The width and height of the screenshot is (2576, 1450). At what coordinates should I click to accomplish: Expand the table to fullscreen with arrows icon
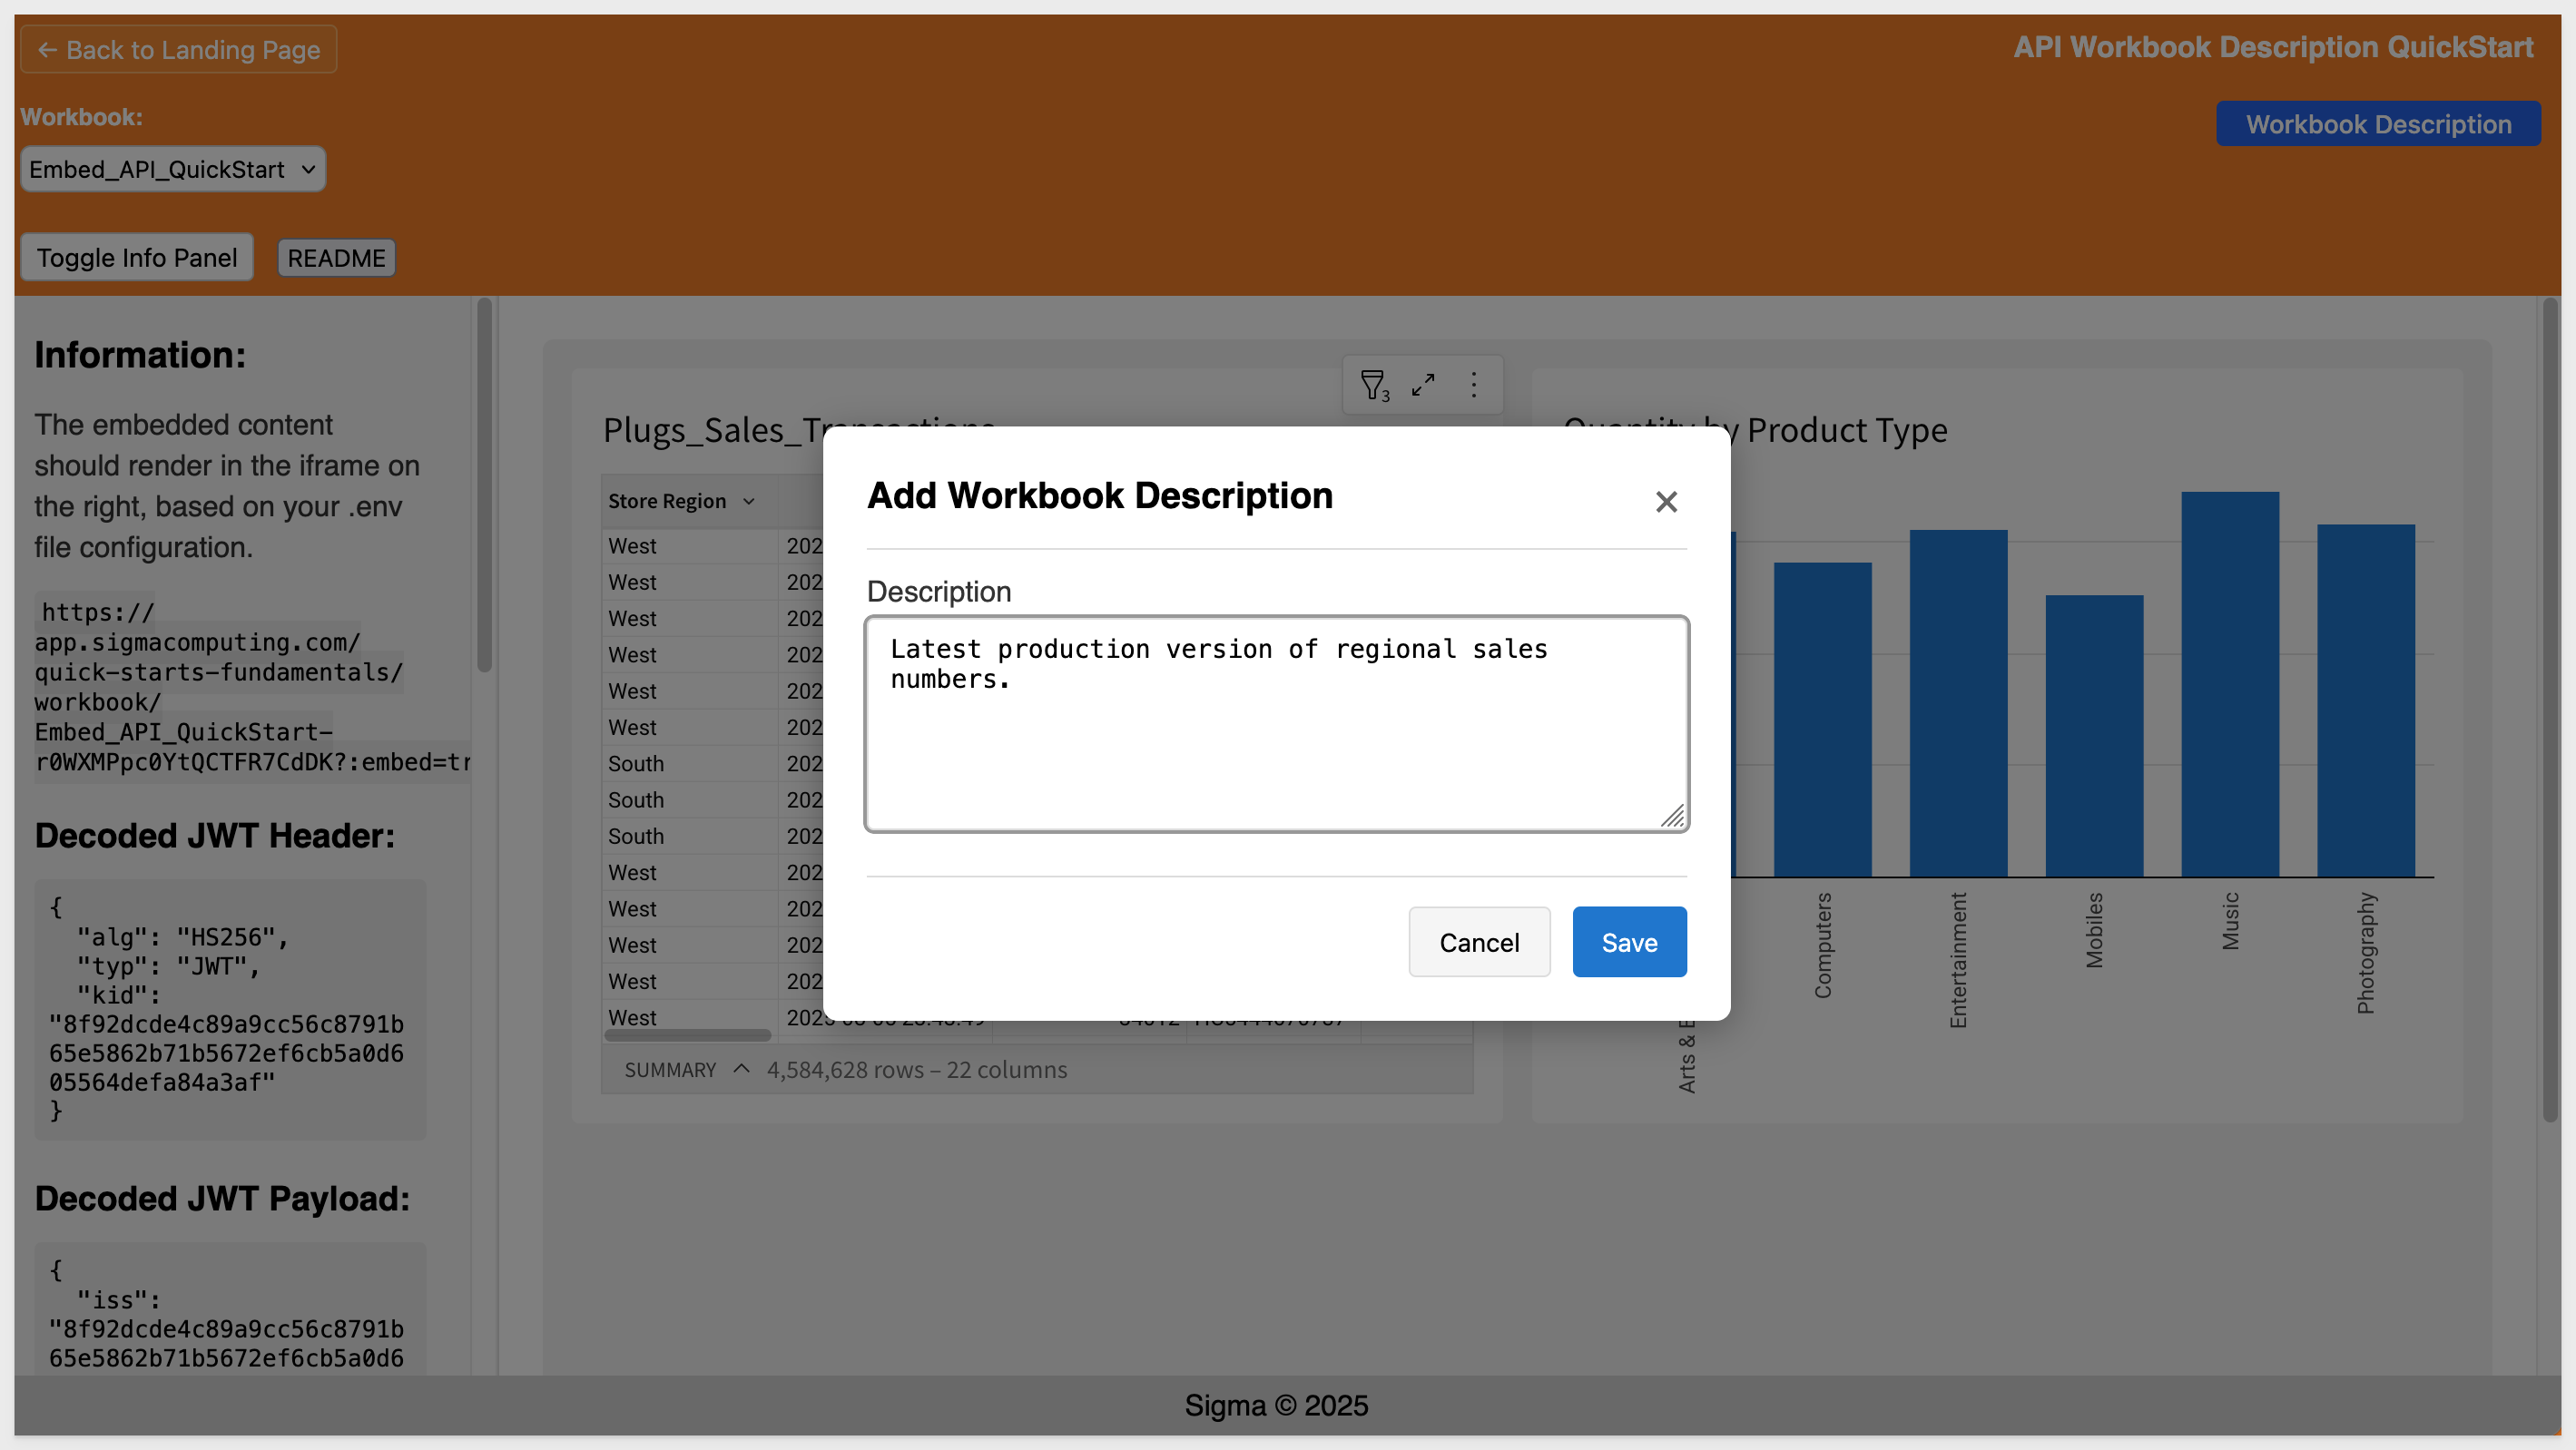pos(1423,385)
